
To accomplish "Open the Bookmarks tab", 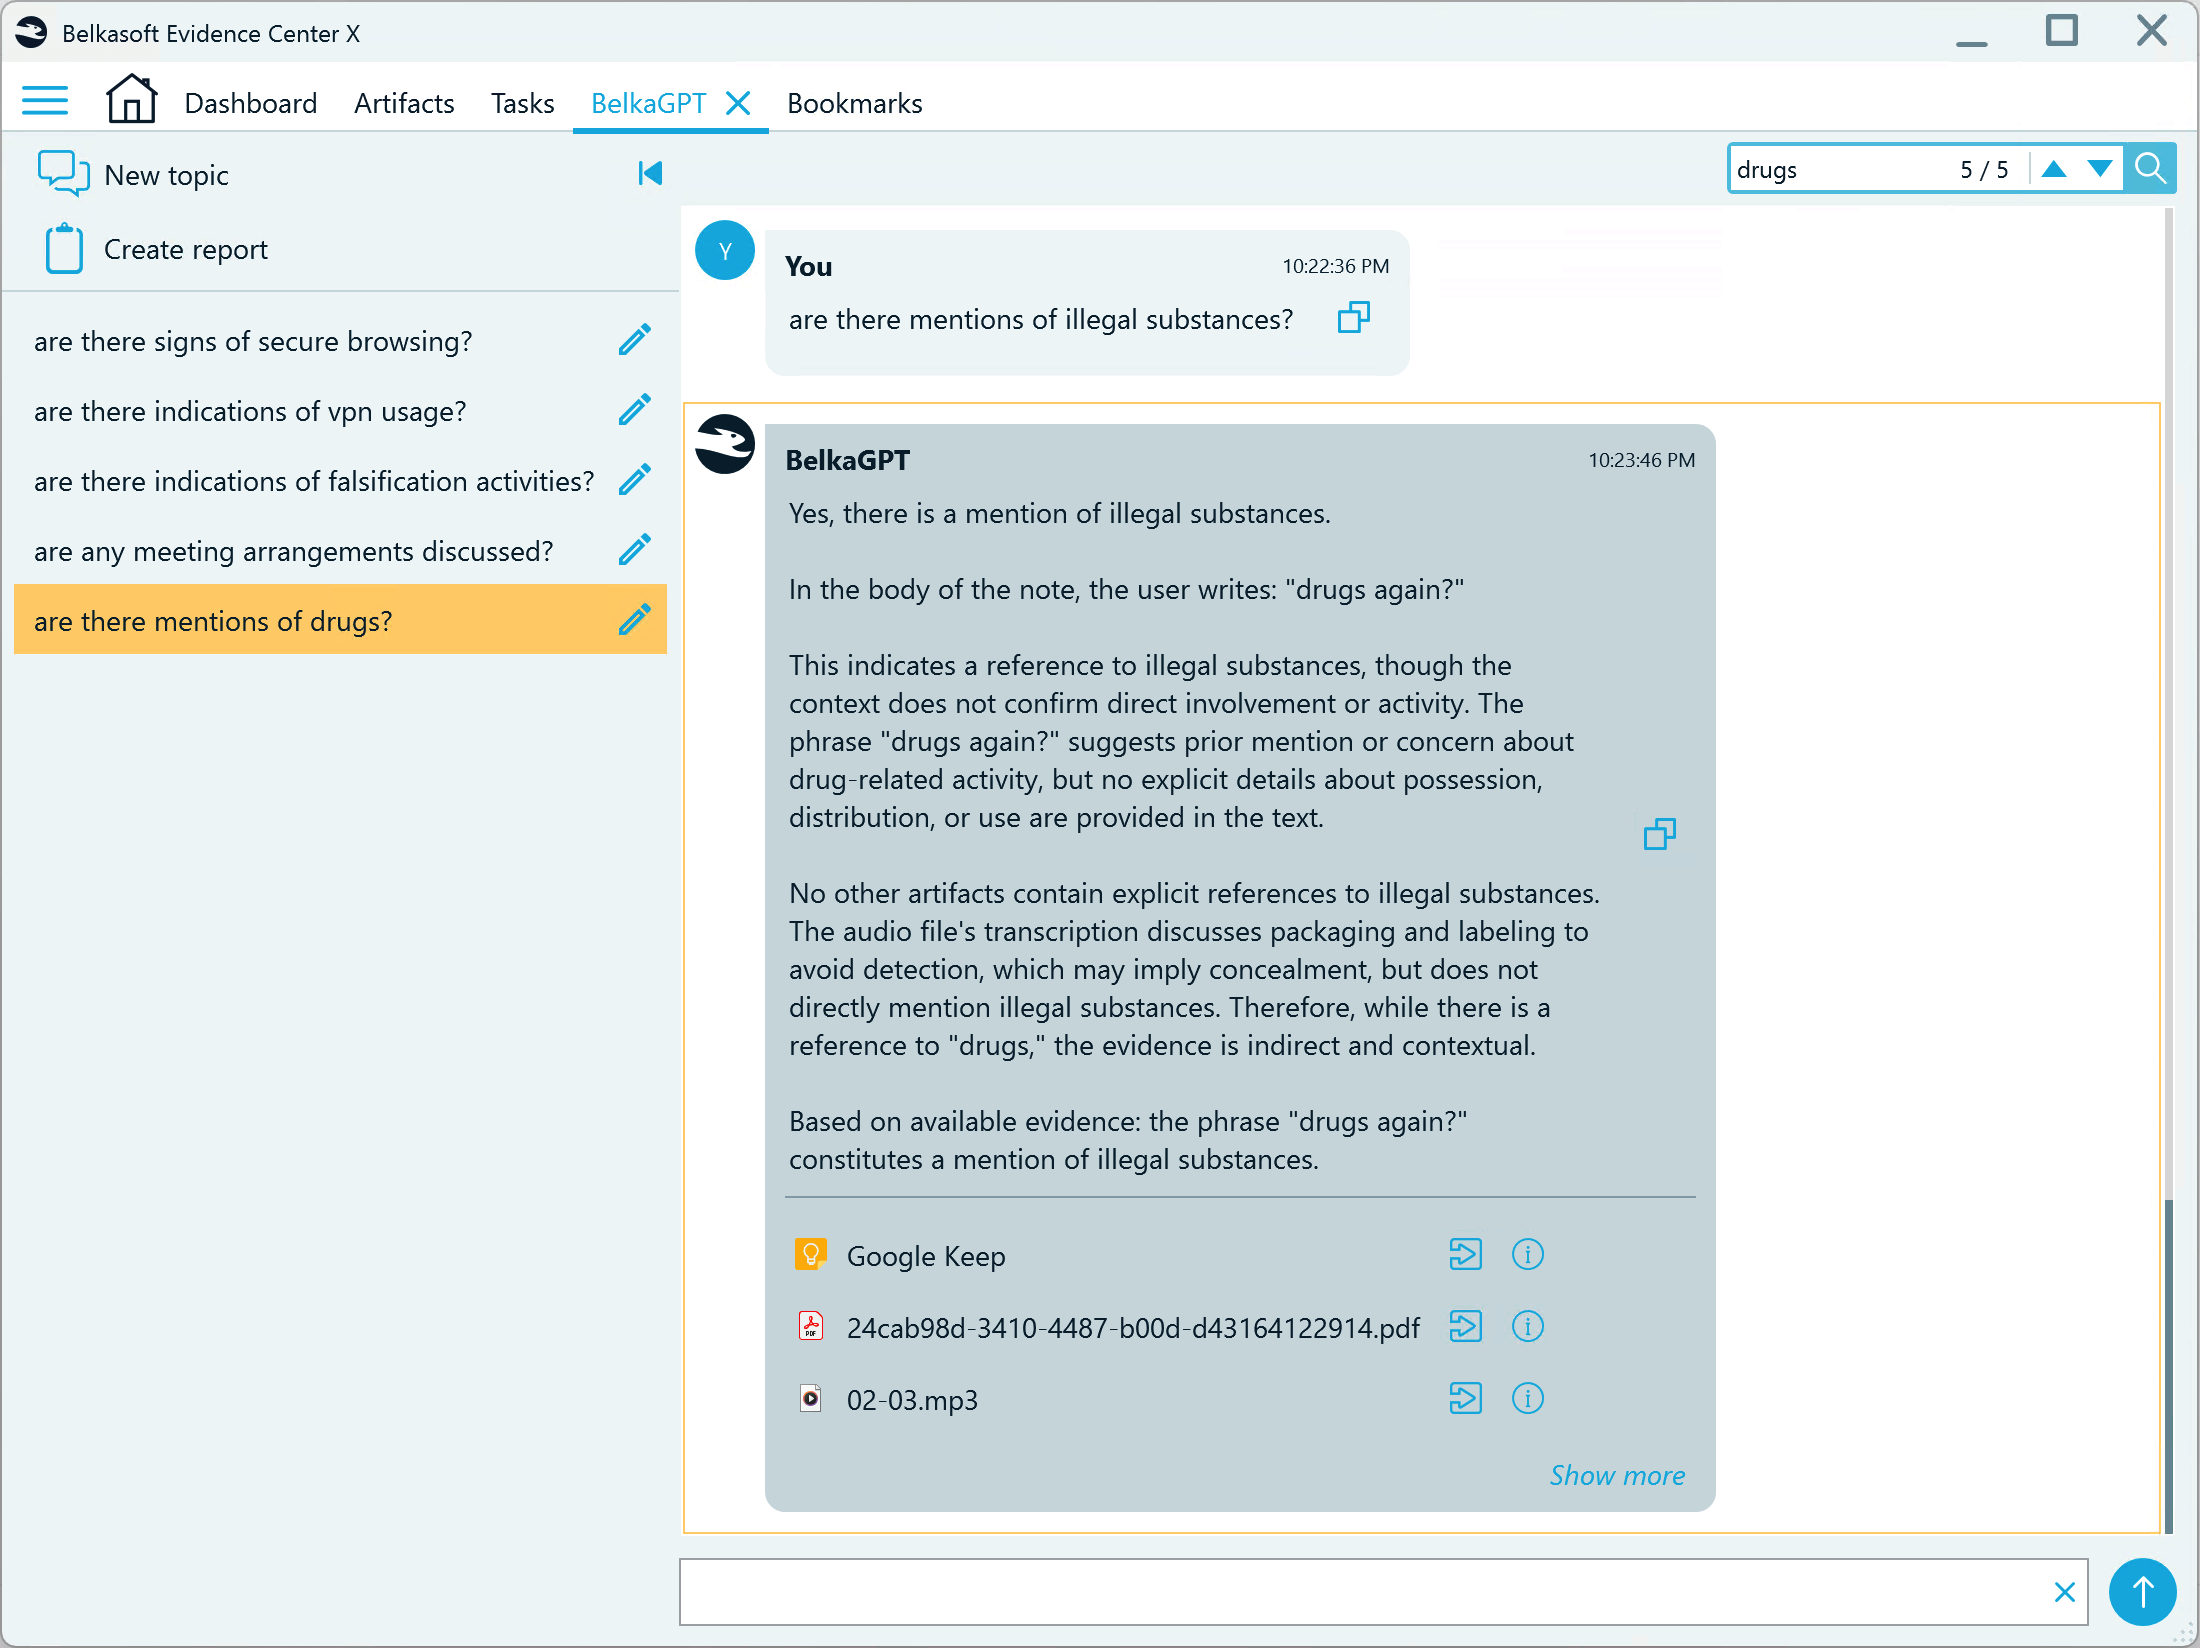I will pyautogui.click(x=854, y=103).
